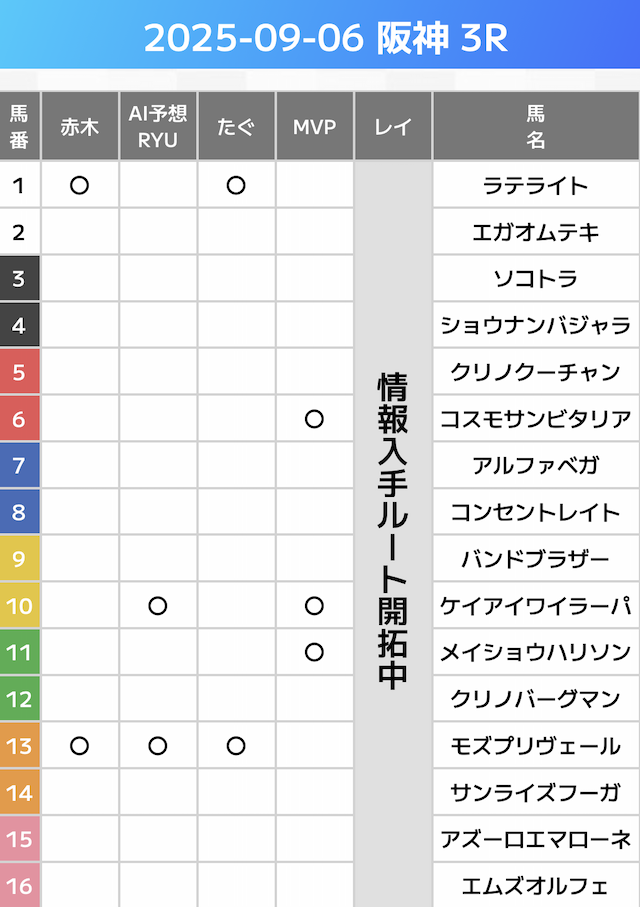The height and width of the screenshot is (907, 640).
Task: Click the green horse number 12 cell
Action: click(20, 699)
